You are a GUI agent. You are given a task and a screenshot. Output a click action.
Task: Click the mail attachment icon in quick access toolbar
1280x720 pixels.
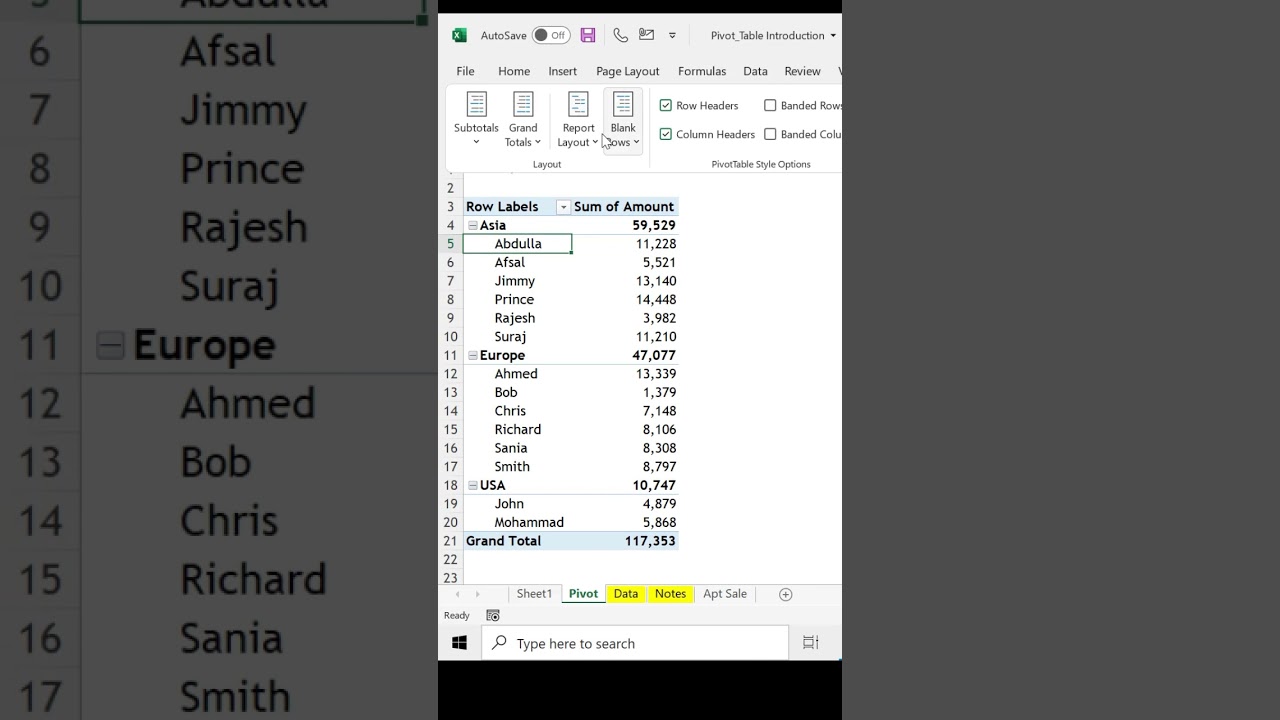coord(647,35)
